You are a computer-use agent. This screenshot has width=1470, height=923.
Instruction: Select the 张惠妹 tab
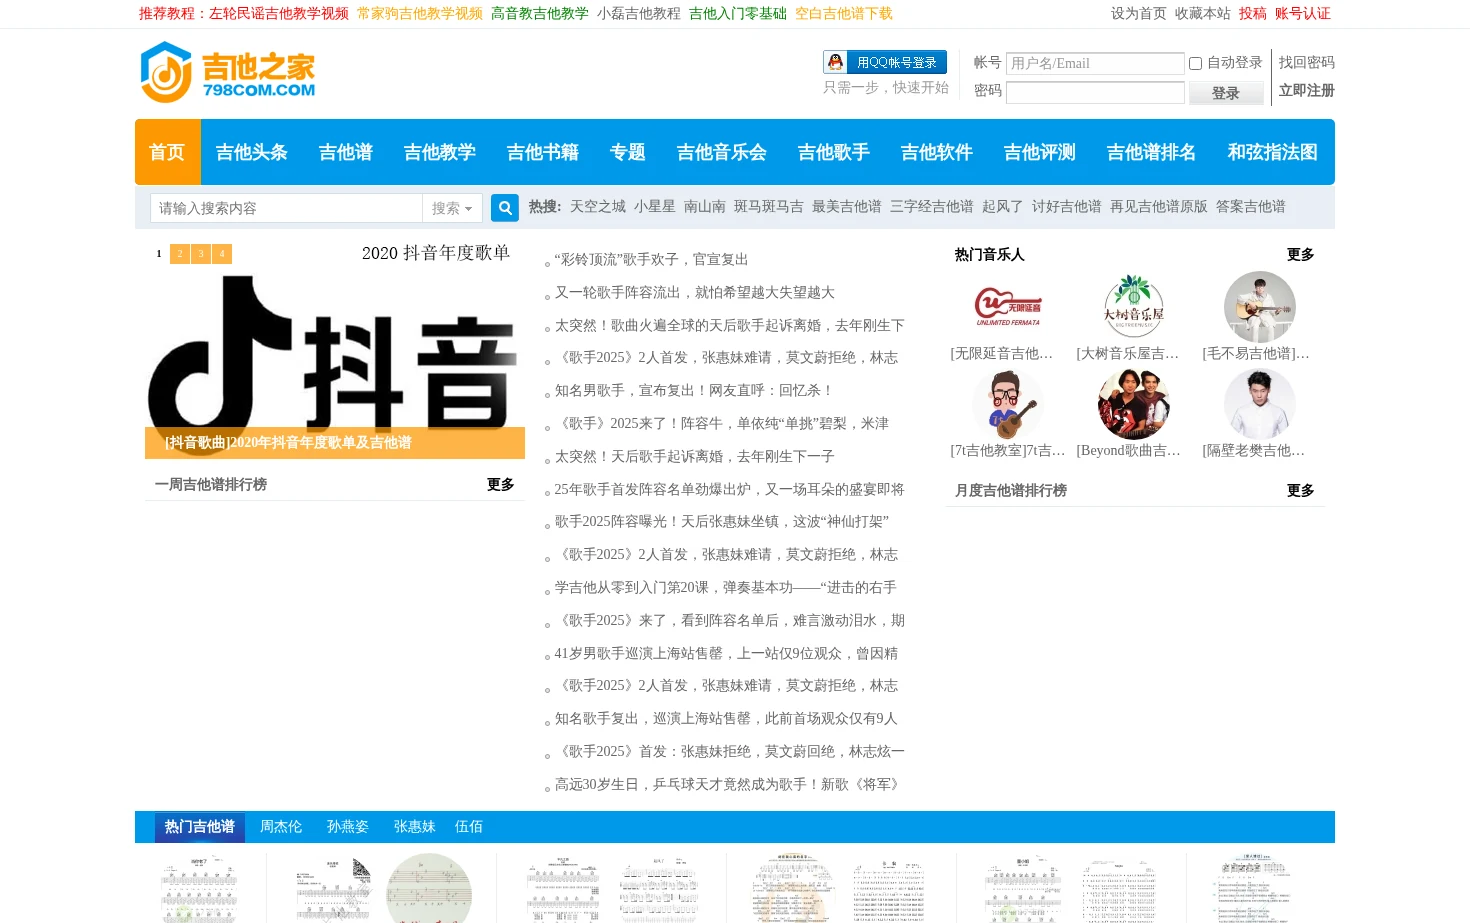coord(415,827)
